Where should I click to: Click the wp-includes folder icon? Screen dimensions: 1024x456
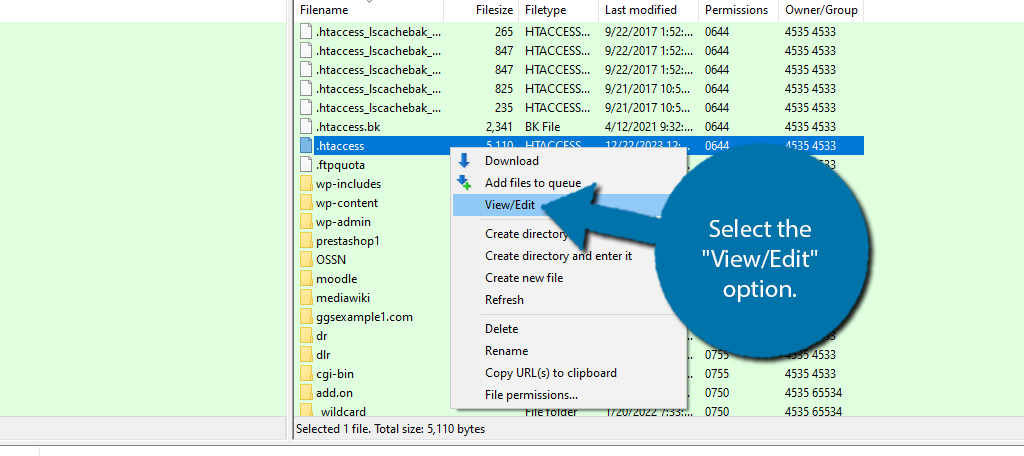pyautogui.click(x=306, y=184)
